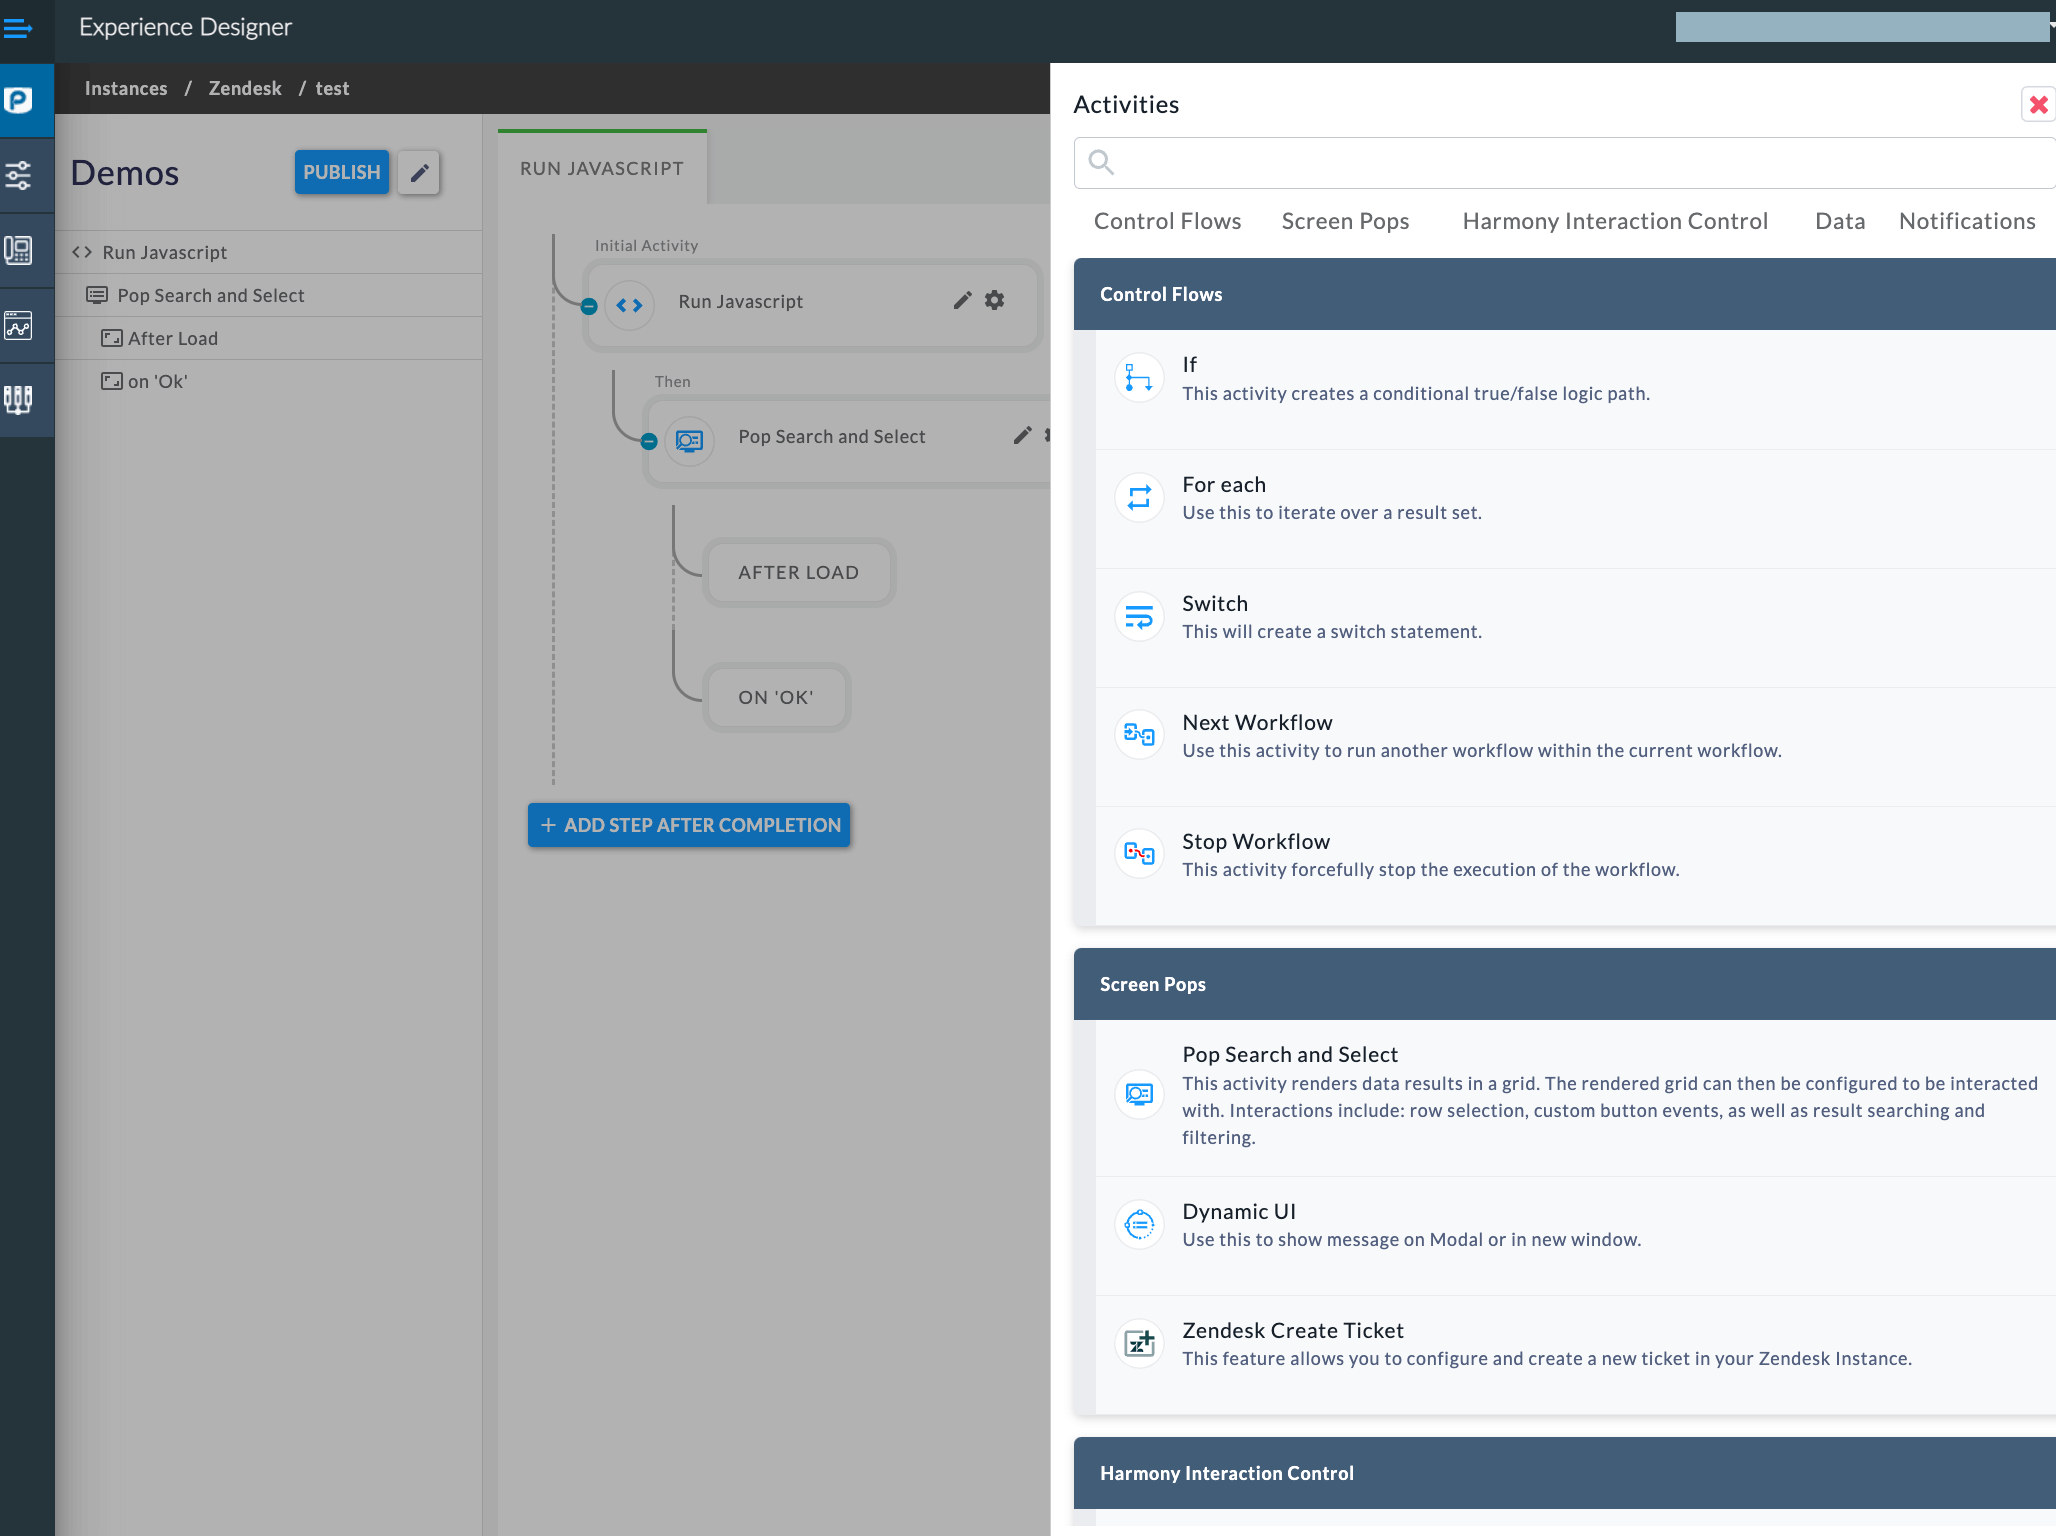
Task: Click ADD STEP AFTER COMPLETION
Action: 688,825
